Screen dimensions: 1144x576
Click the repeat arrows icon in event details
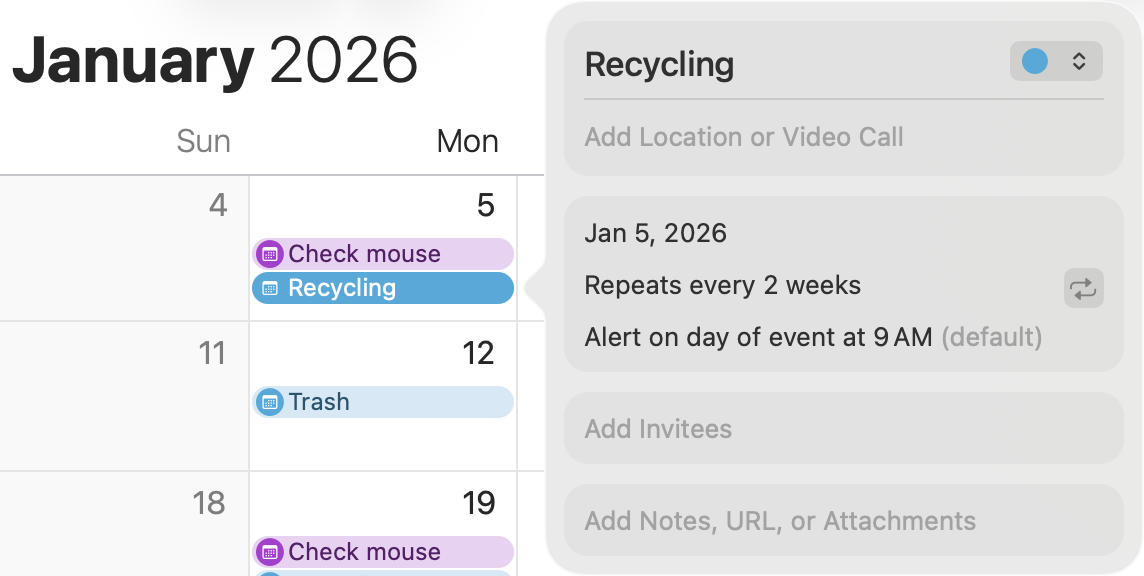1083,290
